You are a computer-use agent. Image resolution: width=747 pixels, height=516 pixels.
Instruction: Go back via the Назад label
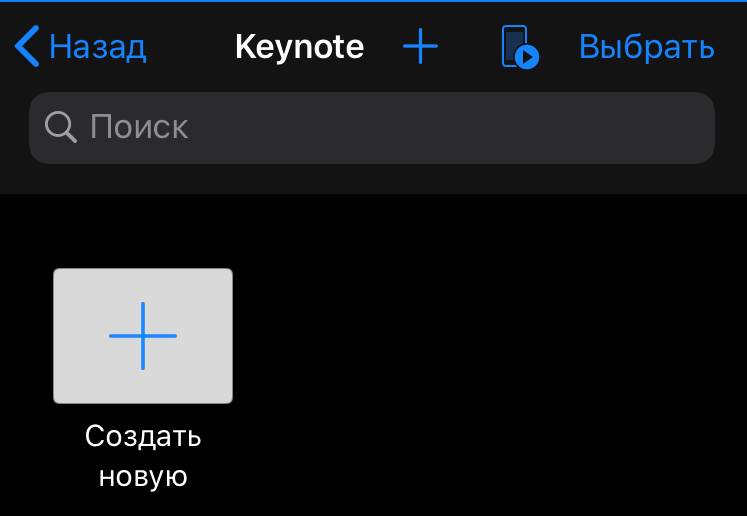pyautogui.click(x=97, y=47)
